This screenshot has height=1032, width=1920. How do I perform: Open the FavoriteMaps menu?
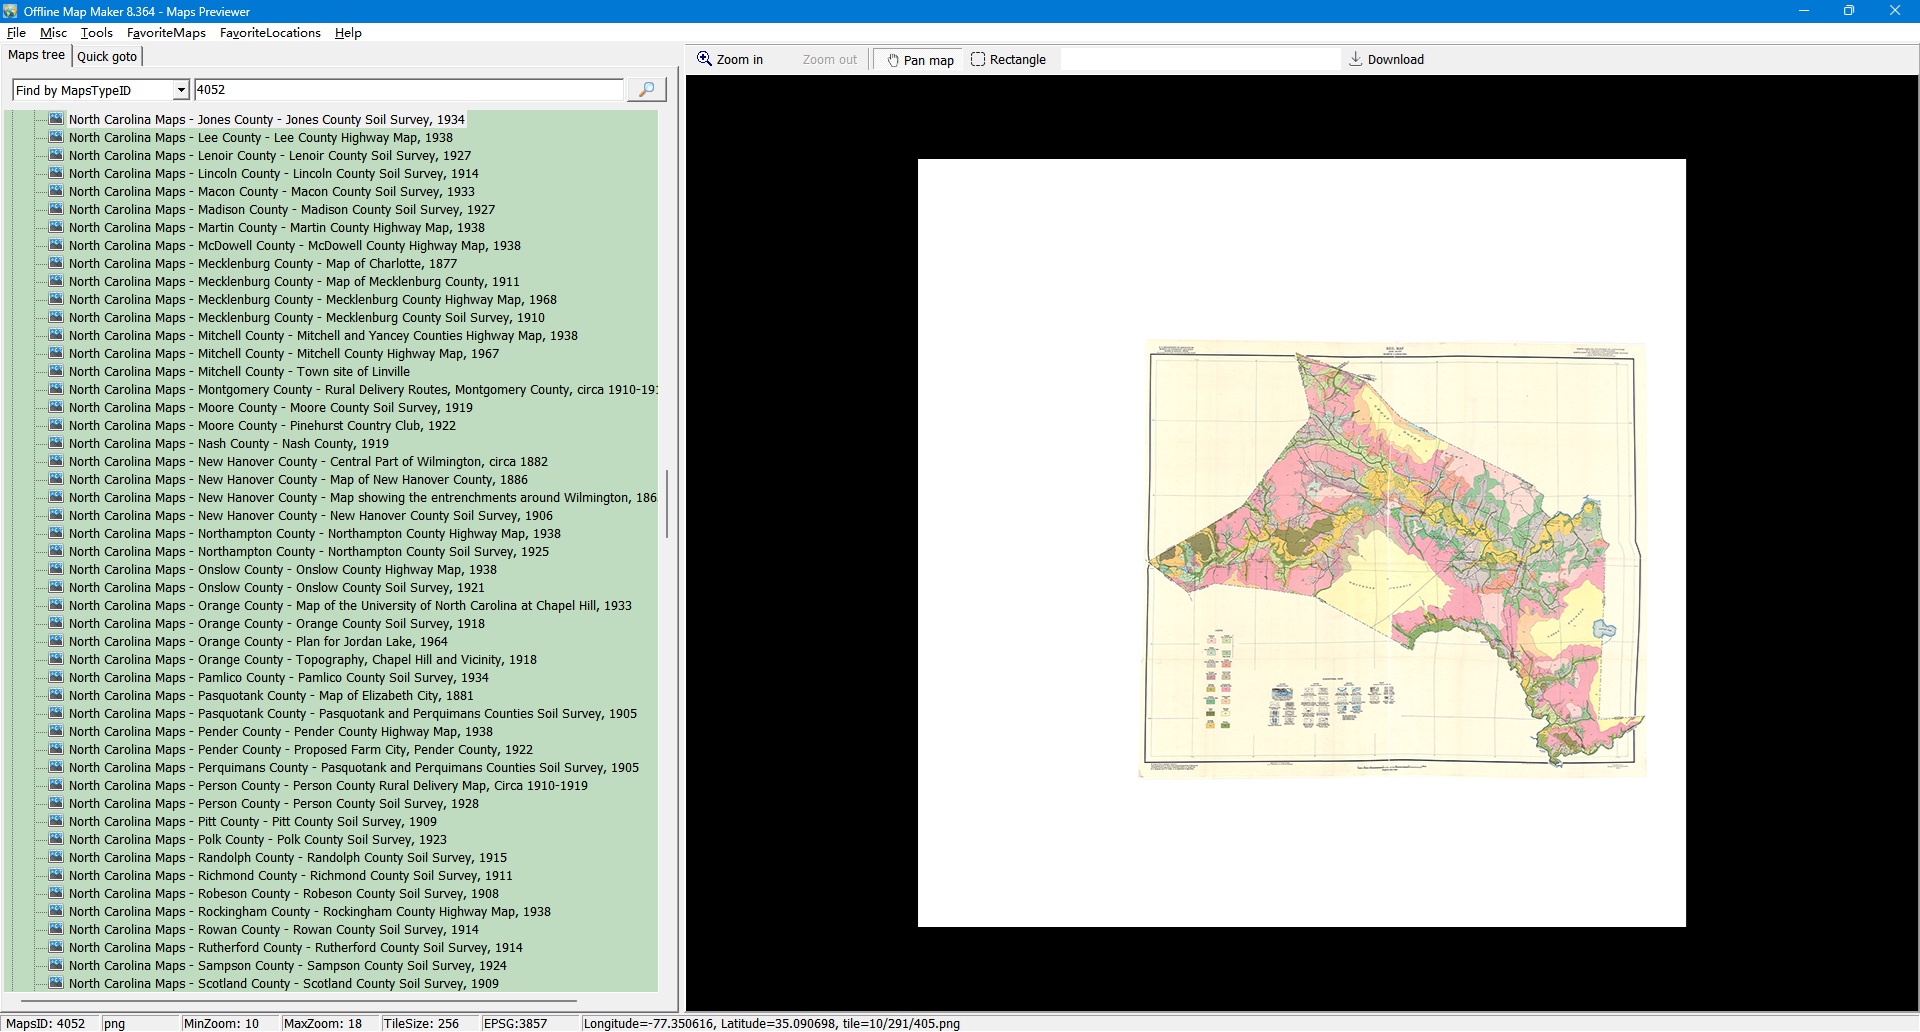pos(166,33)
